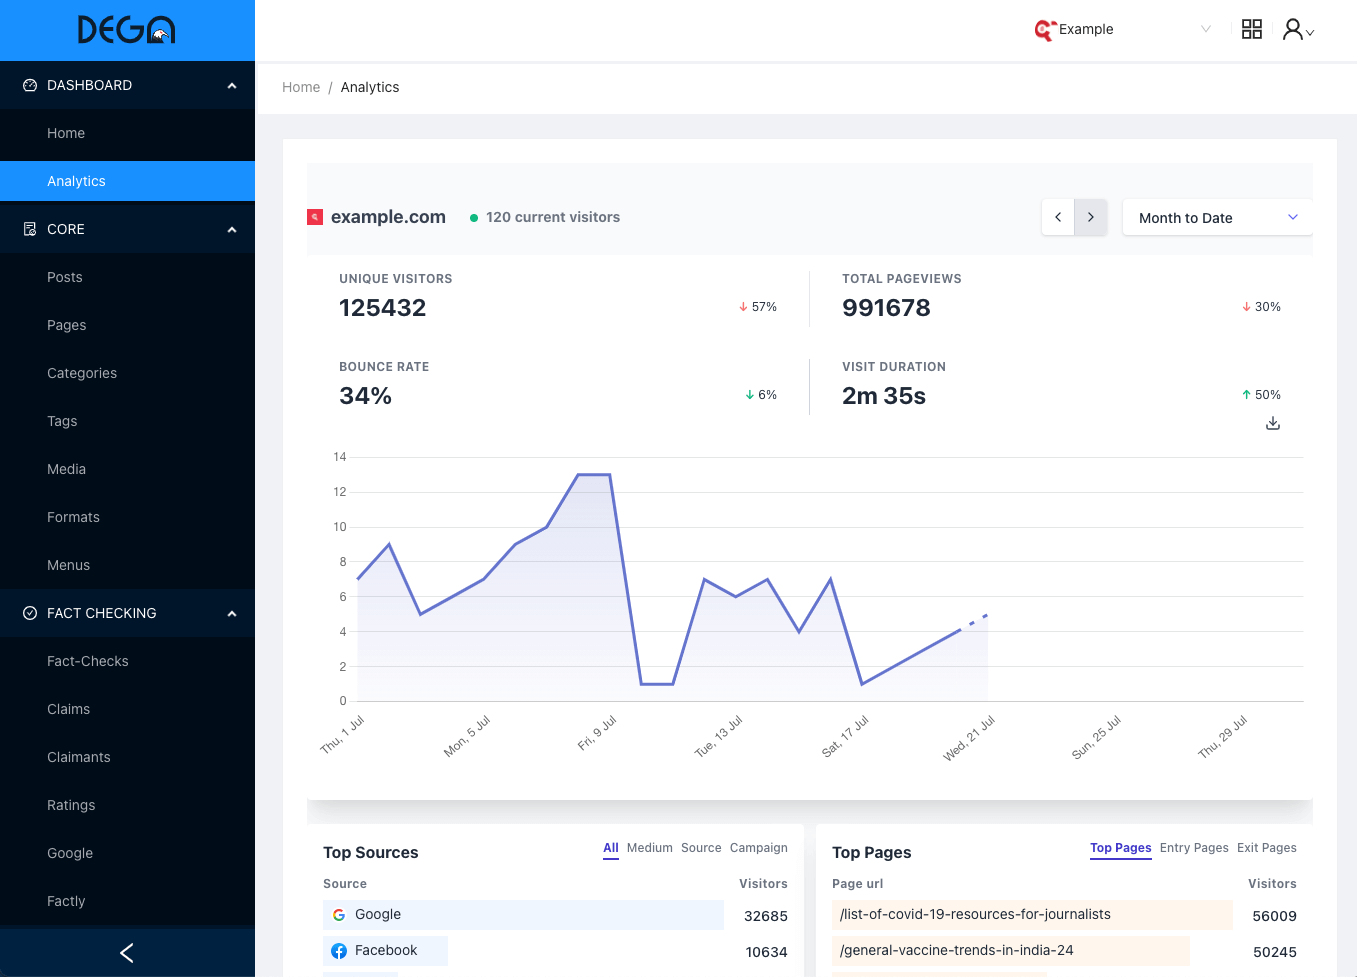Open the user account profile icon
This screenshot has height=977, width=1357.
1297,29
